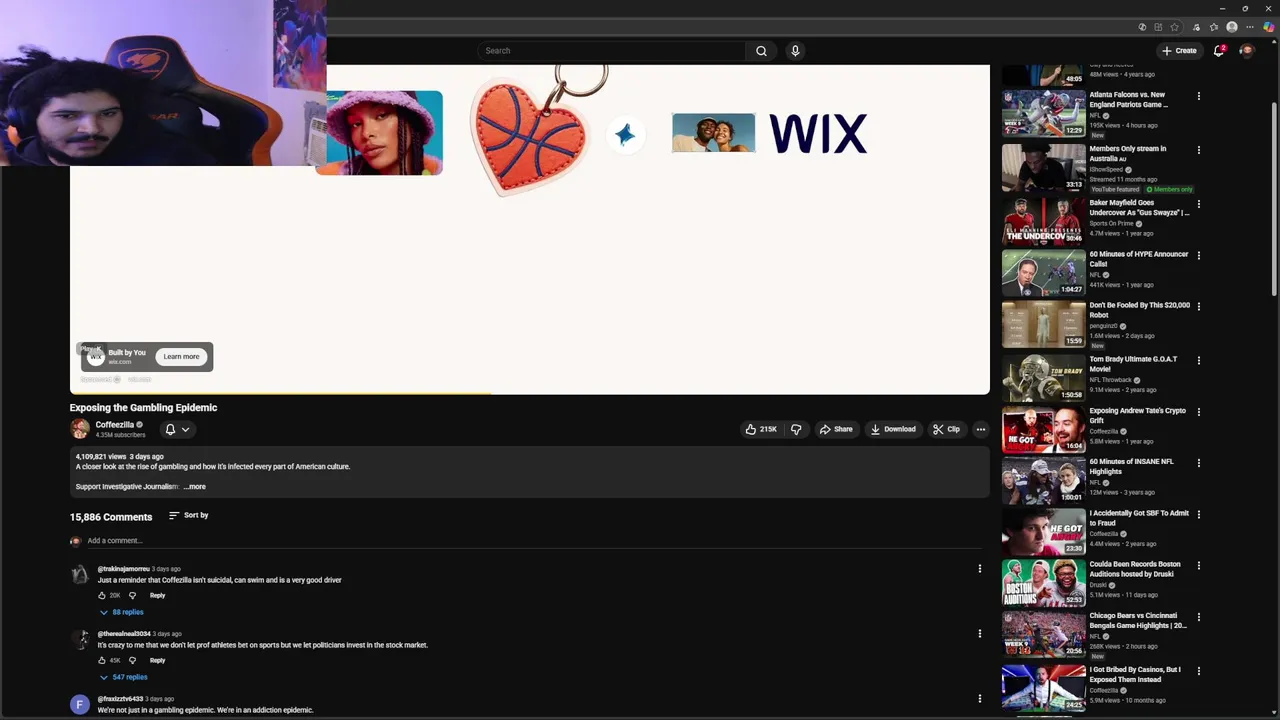This screenshot has height=720, width=1280.
Task: Expand 88 replies thread
Action: pyautogui.click(x=121, y=612)
